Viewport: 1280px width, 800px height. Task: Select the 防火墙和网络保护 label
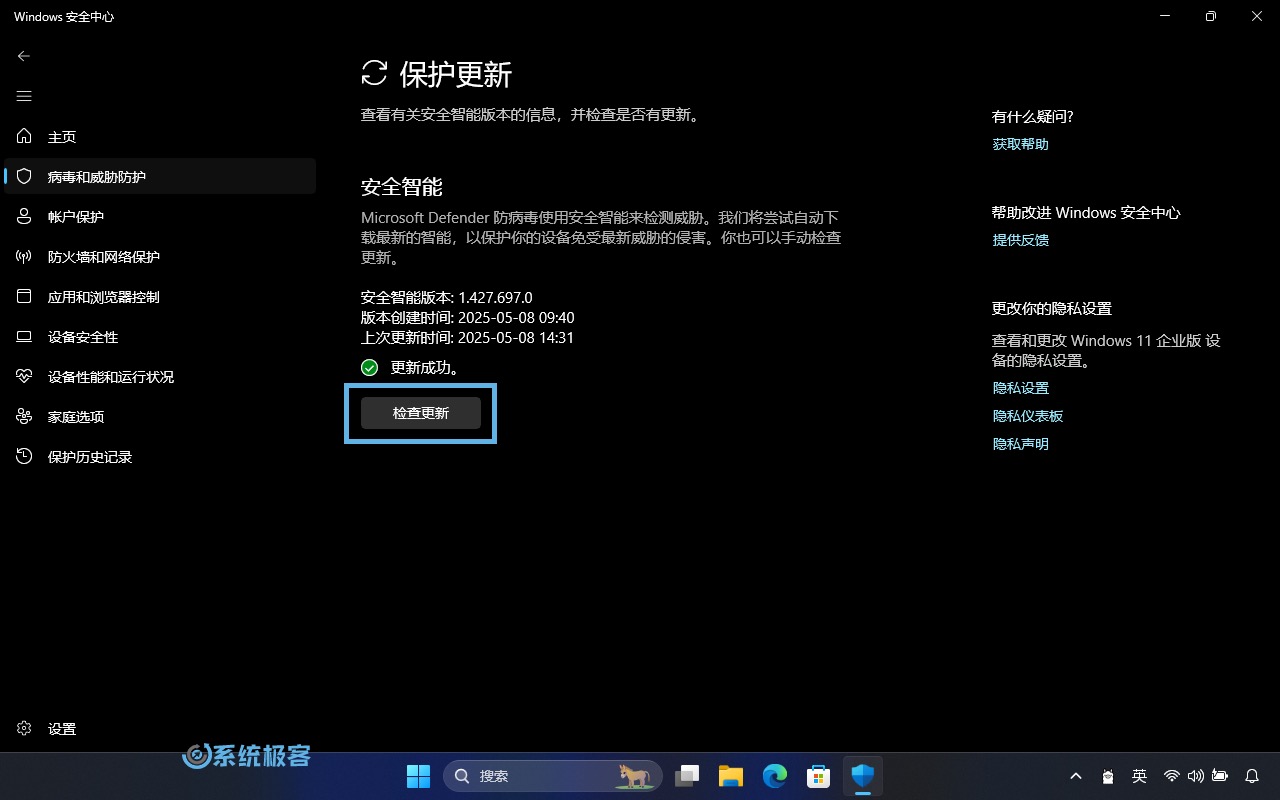104,257
